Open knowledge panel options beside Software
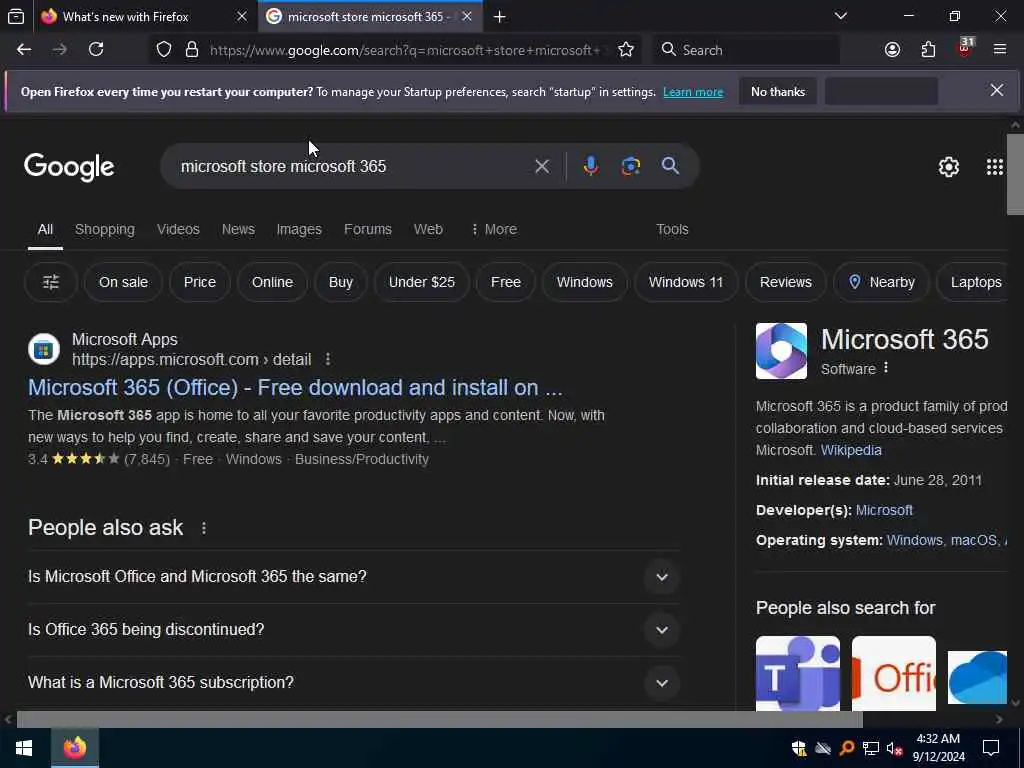Viewport: 1024px width, 768px height. 886,368
